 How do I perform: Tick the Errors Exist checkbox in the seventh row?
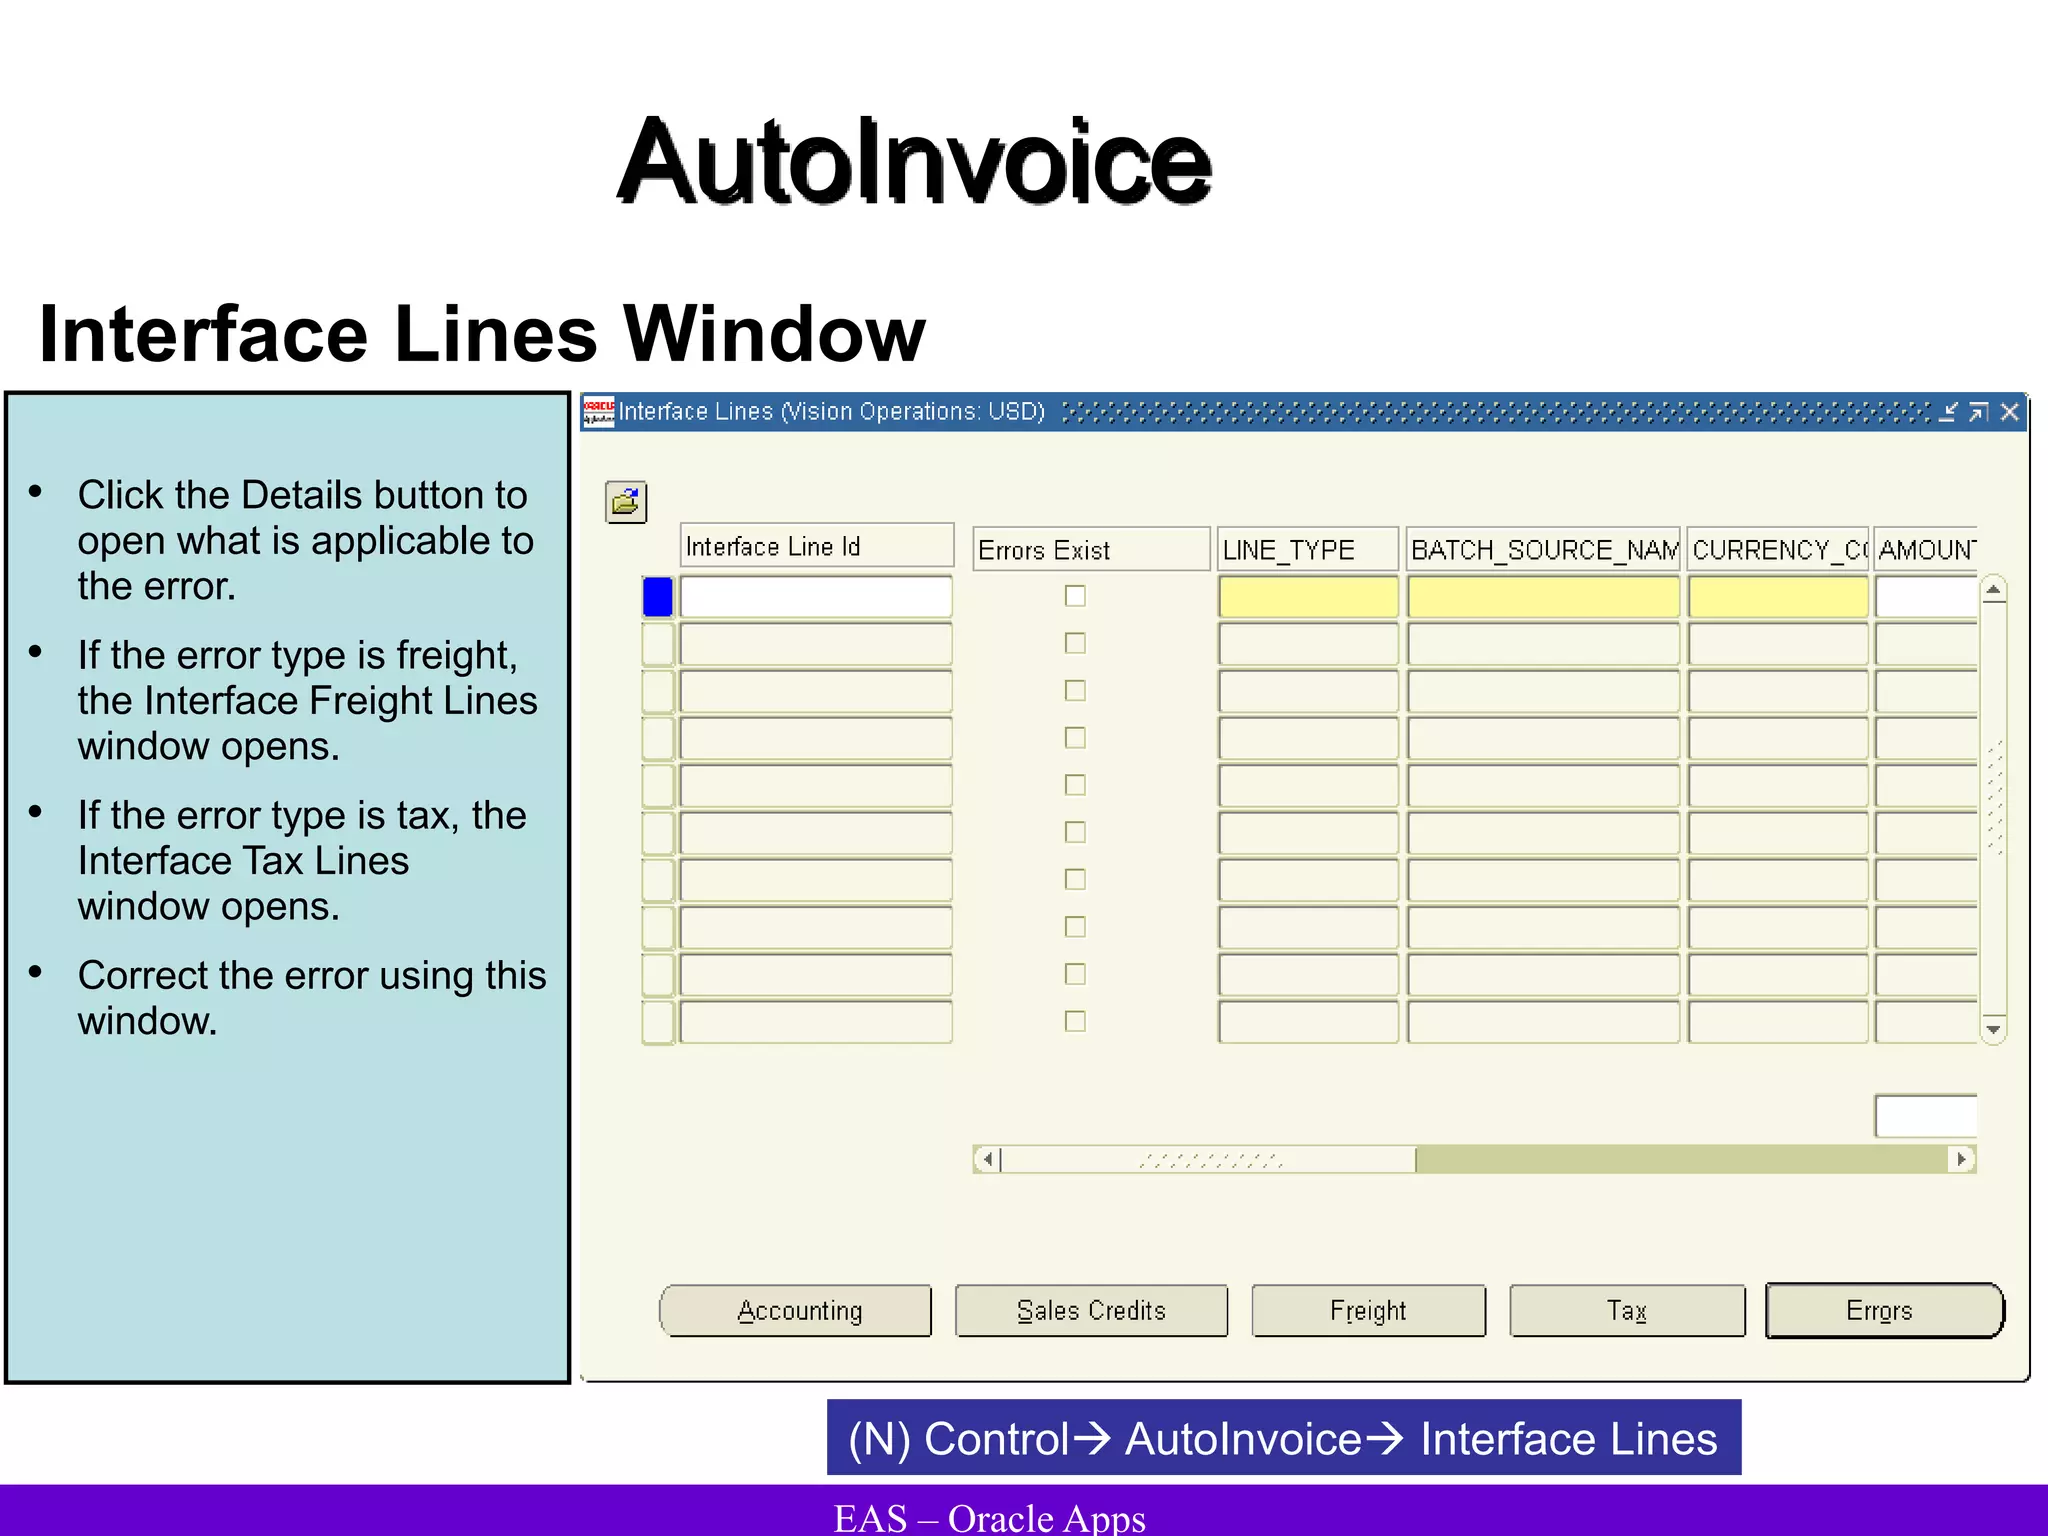(1075, 879)
